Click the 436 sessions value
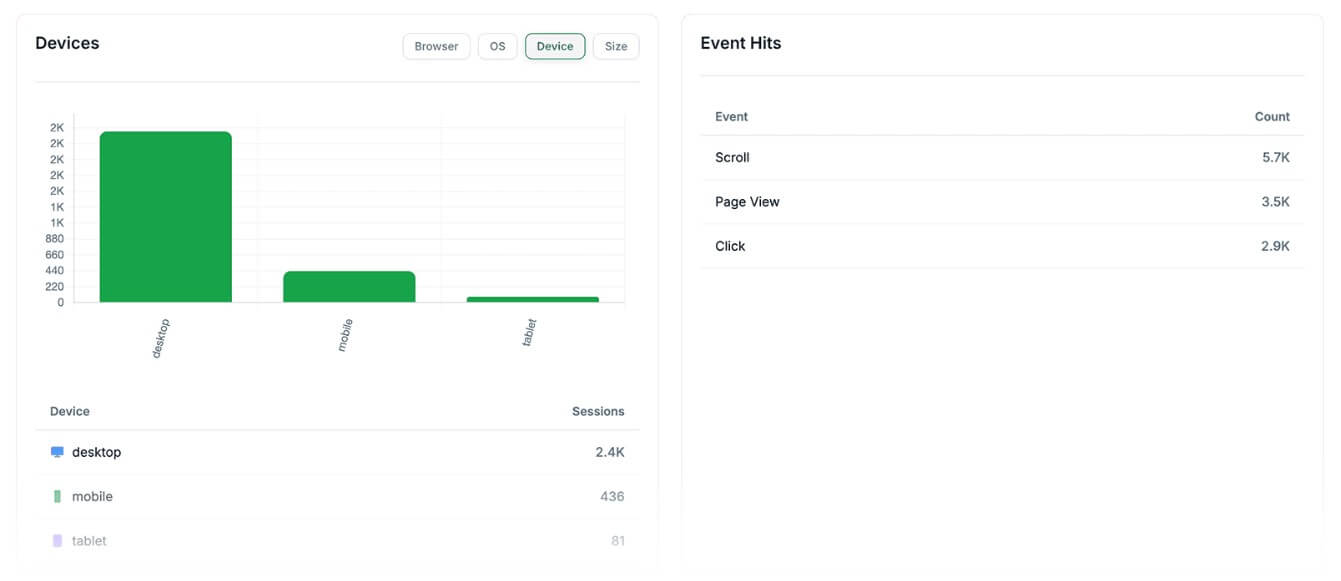The width and height of the screenshot is (1341, 581). point(612,496)
